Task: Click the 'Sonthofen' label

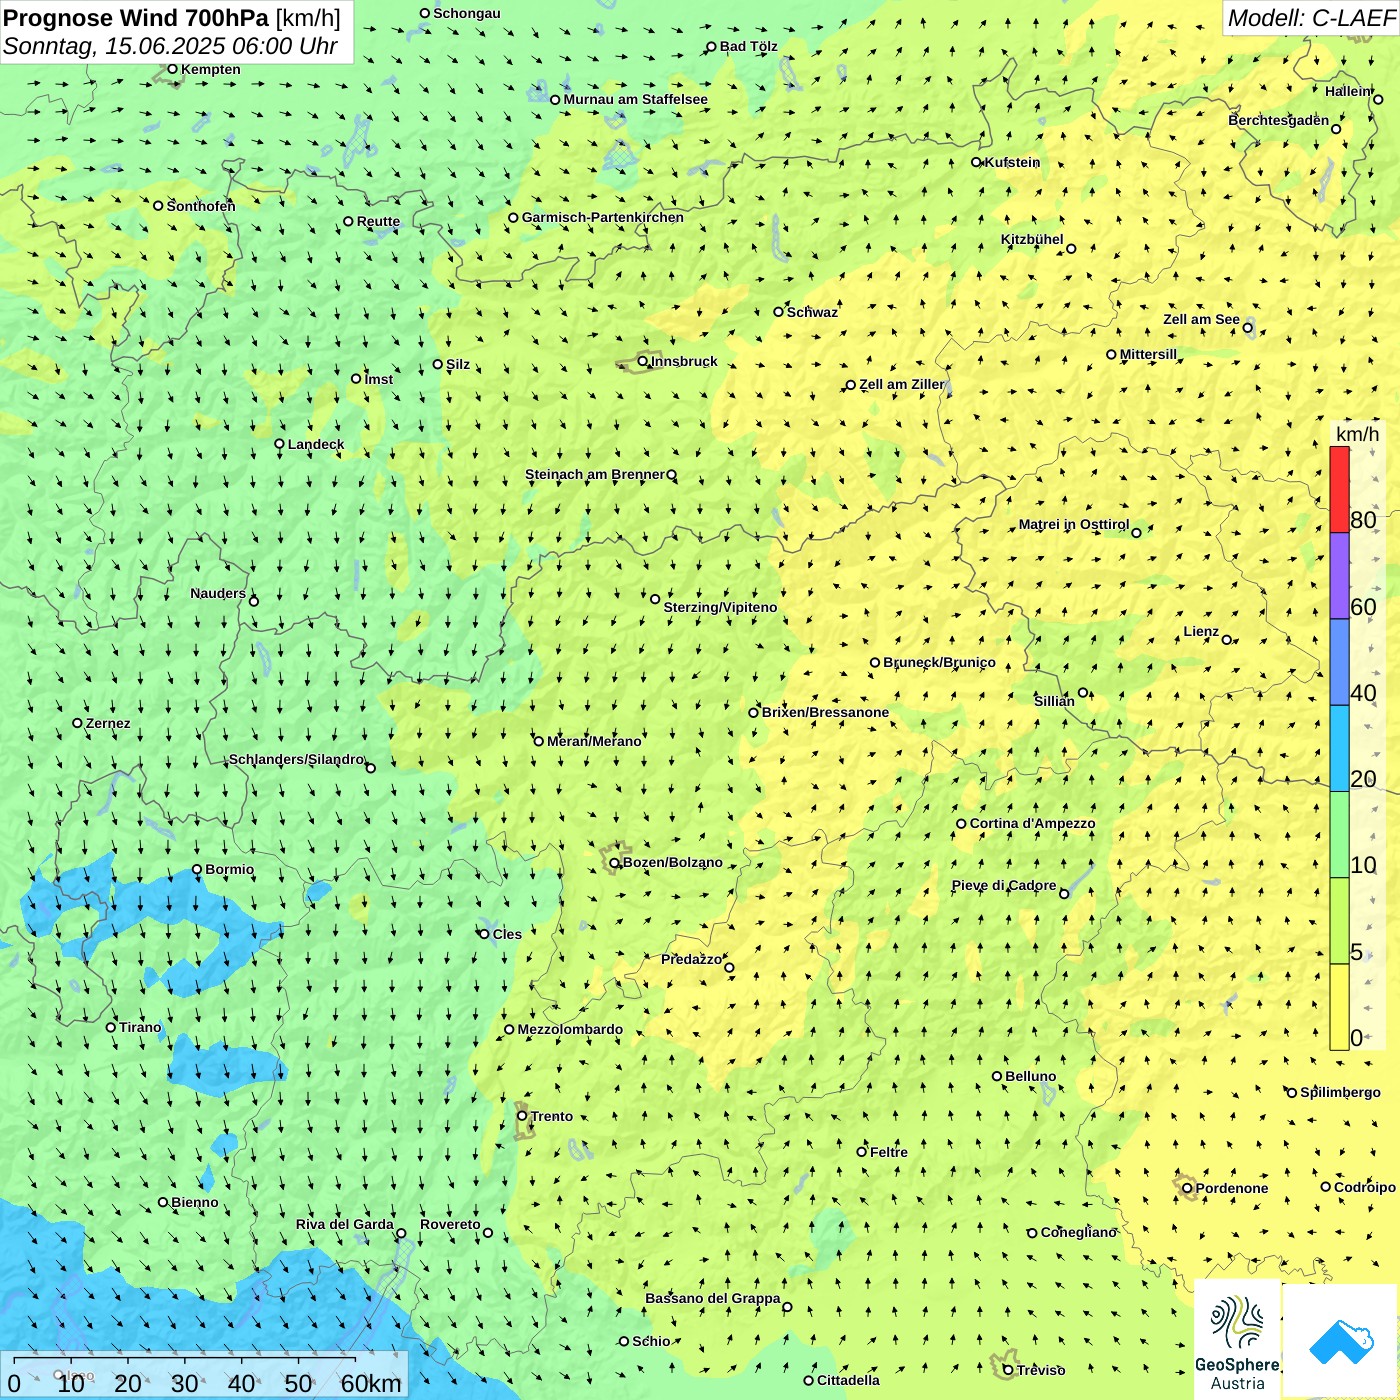Action: pos(201,206)
